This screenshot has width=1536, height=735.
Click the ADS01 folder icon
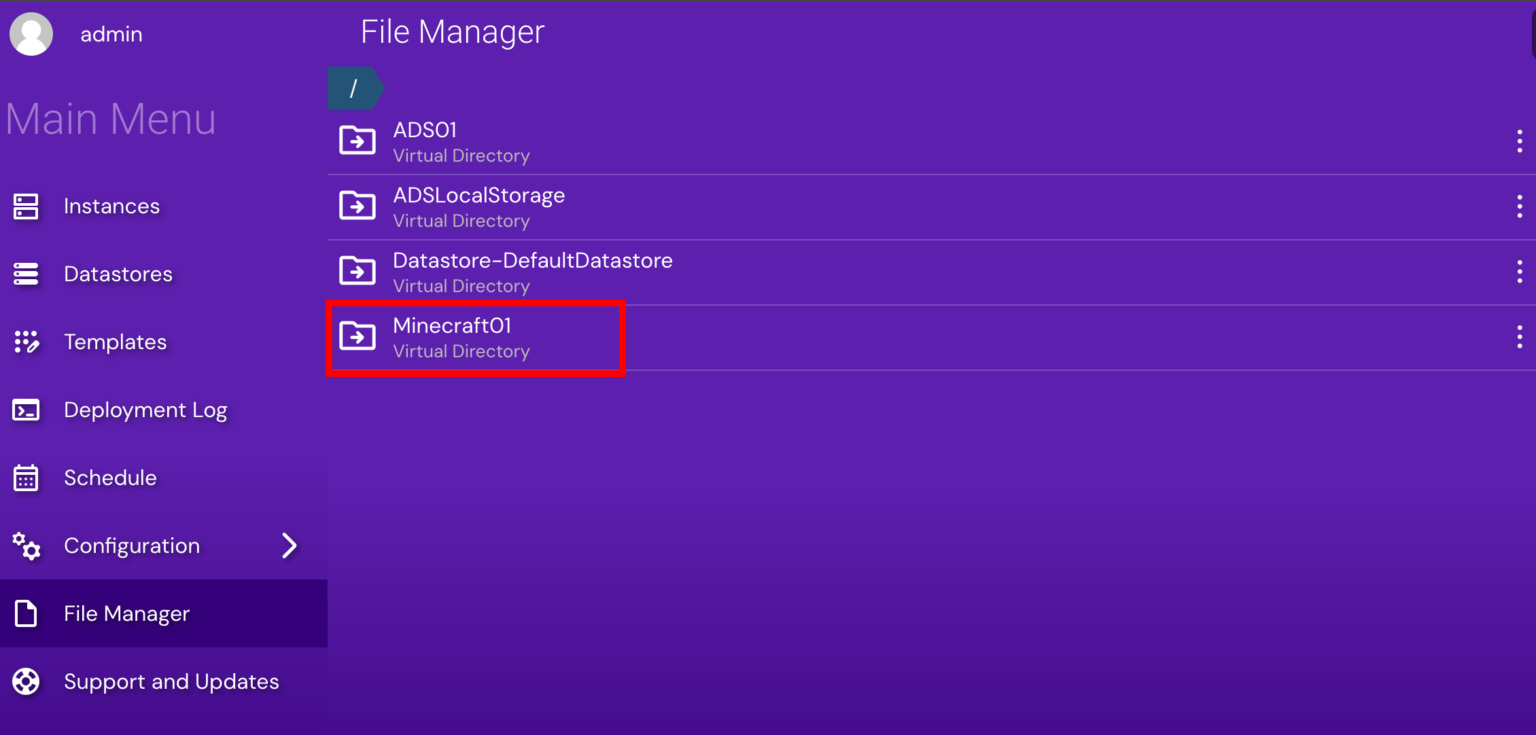tap(357, 141)
